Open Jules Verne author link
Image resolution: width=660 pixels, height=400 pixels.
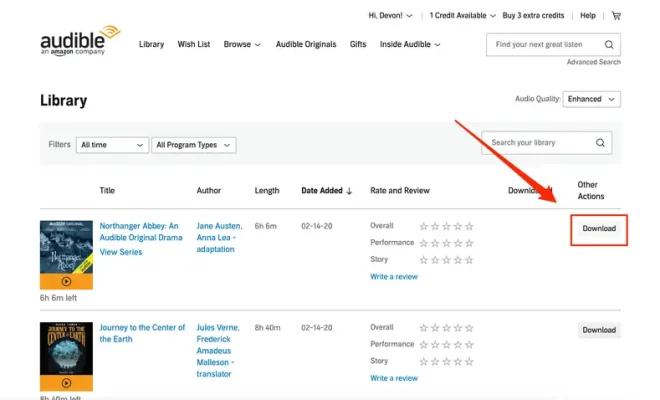coord(218,328)
